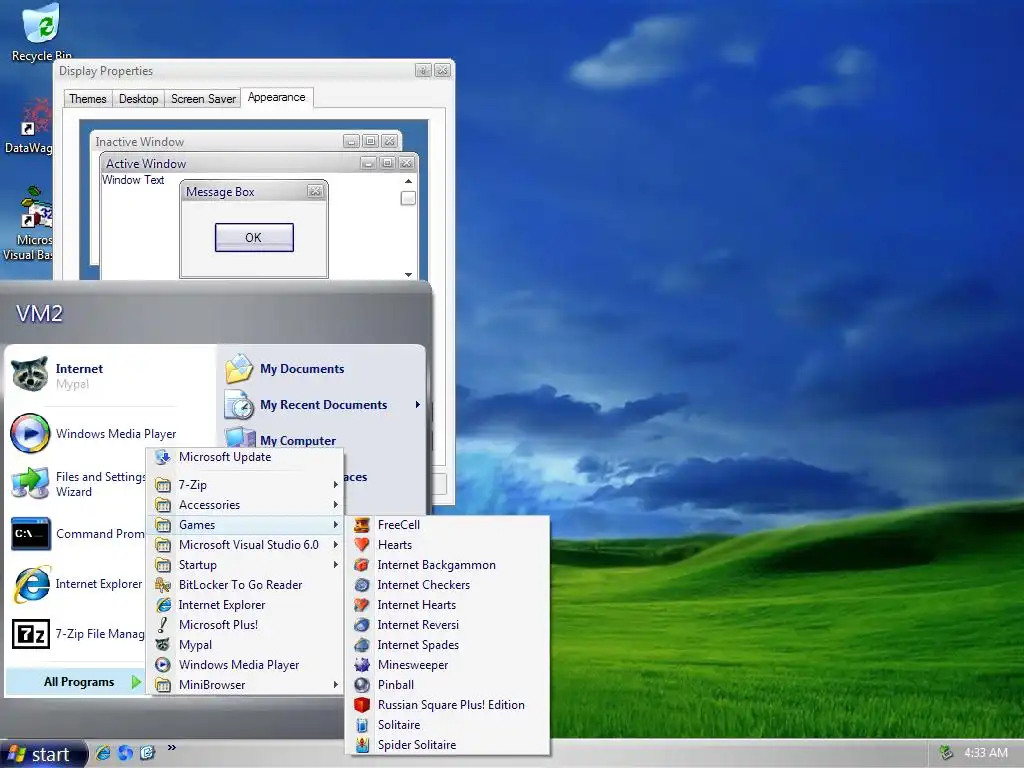Launch Internet Hearts
Image resolution: width=1024 pixels, height=768 pixels.
point(449,605)
